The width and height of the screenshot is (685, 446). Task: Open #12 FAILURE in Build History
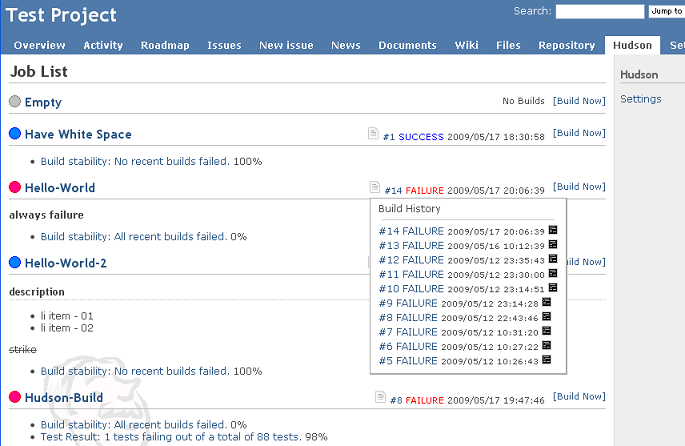pos(411,260)
